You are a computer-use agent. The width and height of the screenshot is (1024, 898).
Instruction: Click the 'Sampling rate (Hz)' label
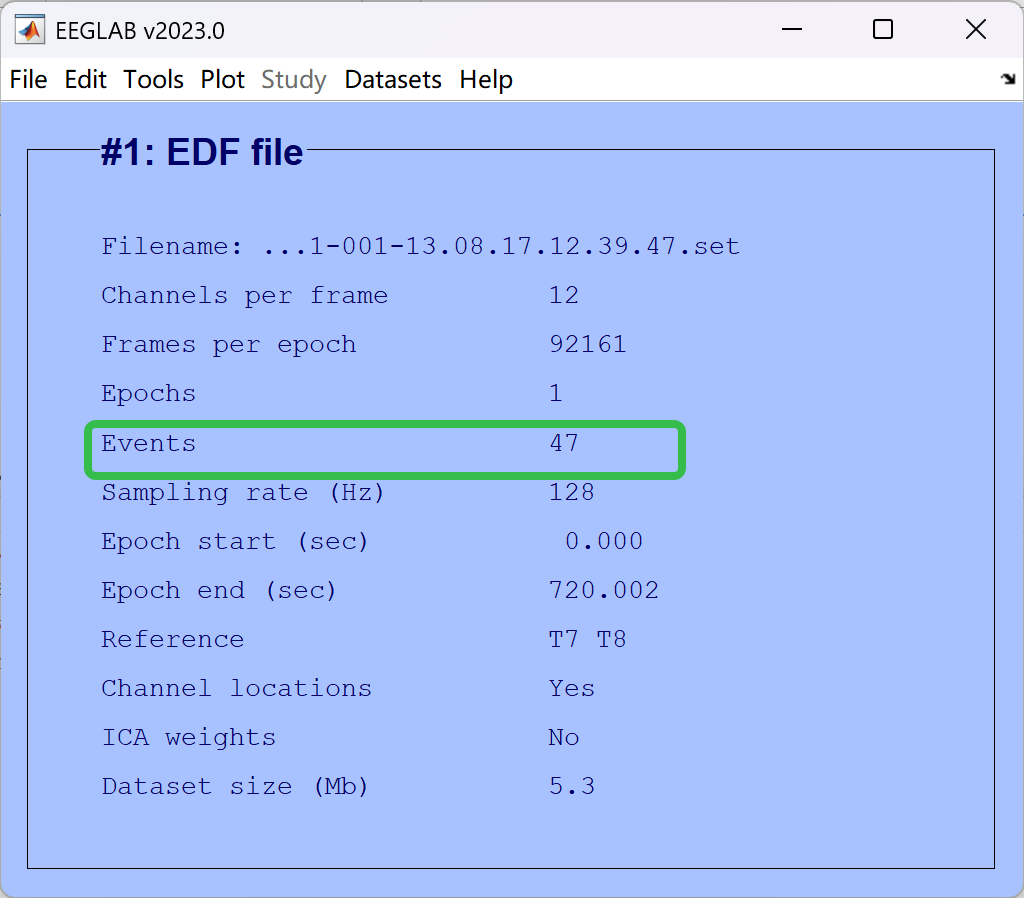[x=242, y=492]
